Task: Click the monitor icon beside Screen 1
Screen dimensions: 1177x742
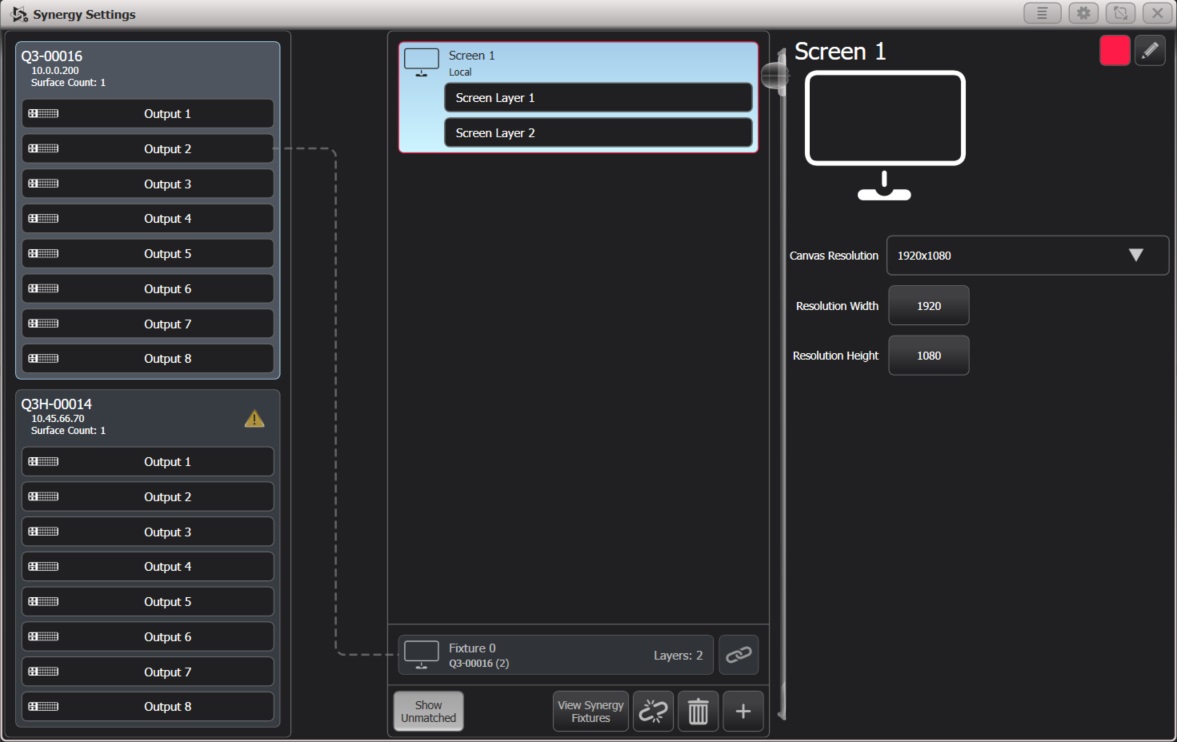Action: pos(421,61)
